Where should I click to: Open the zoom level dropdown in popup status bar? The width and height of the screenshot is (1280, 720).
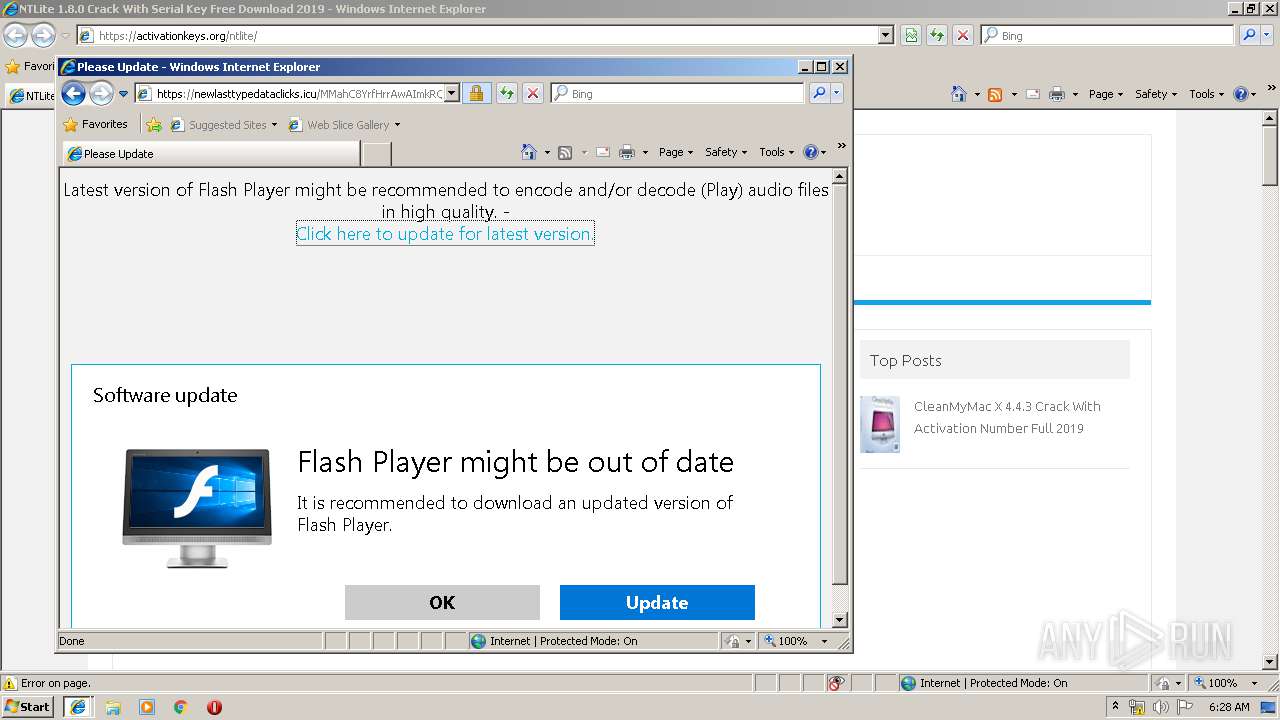824,641
